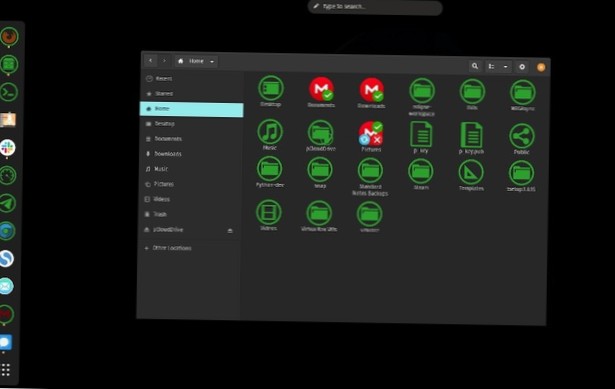
Task: Open the MEGA-synced Downloads folder icon
Action: coord(371,90)
